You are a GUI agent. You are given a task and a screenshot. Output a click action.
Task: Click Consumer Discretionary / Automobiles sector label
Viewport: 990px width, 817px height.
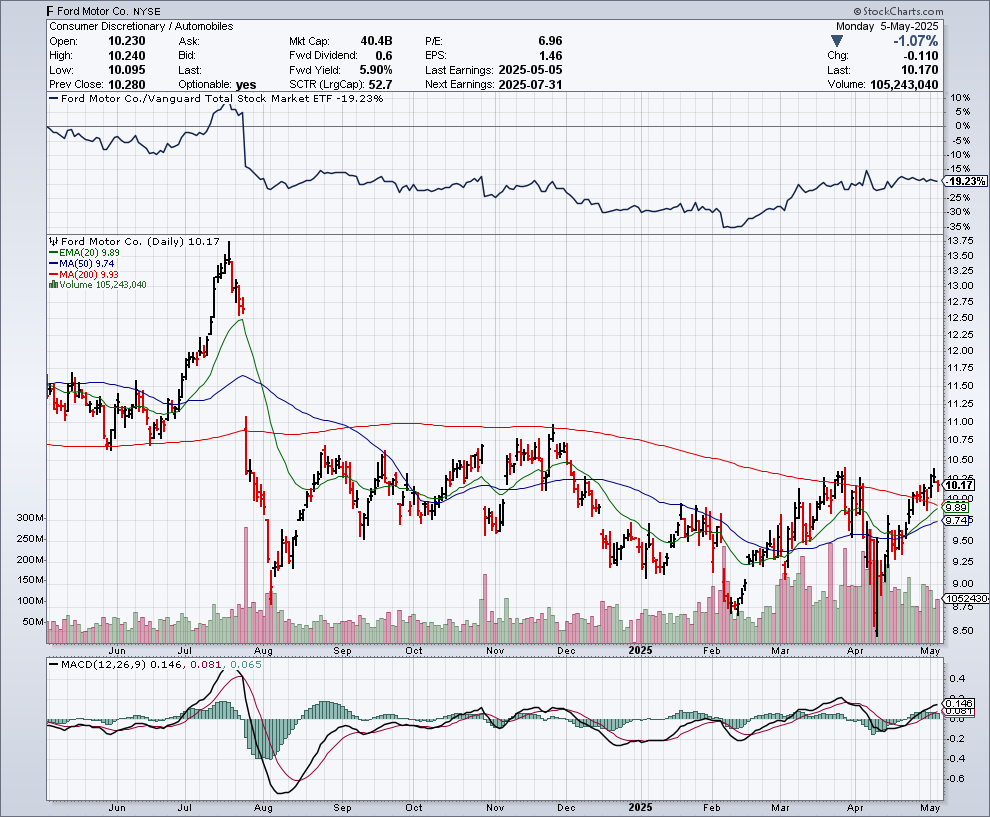141,27
